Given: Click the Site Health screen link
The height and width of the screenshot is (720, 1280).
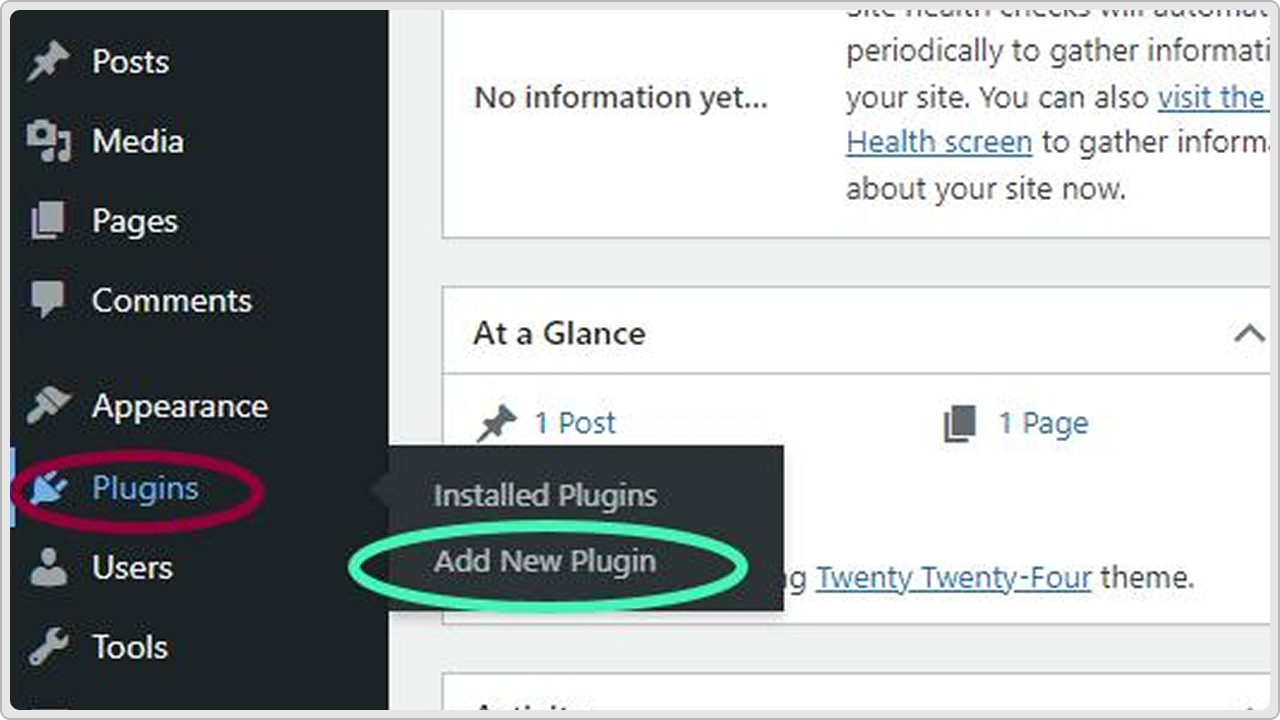Looking at the screenshot, I should (938, 141).
